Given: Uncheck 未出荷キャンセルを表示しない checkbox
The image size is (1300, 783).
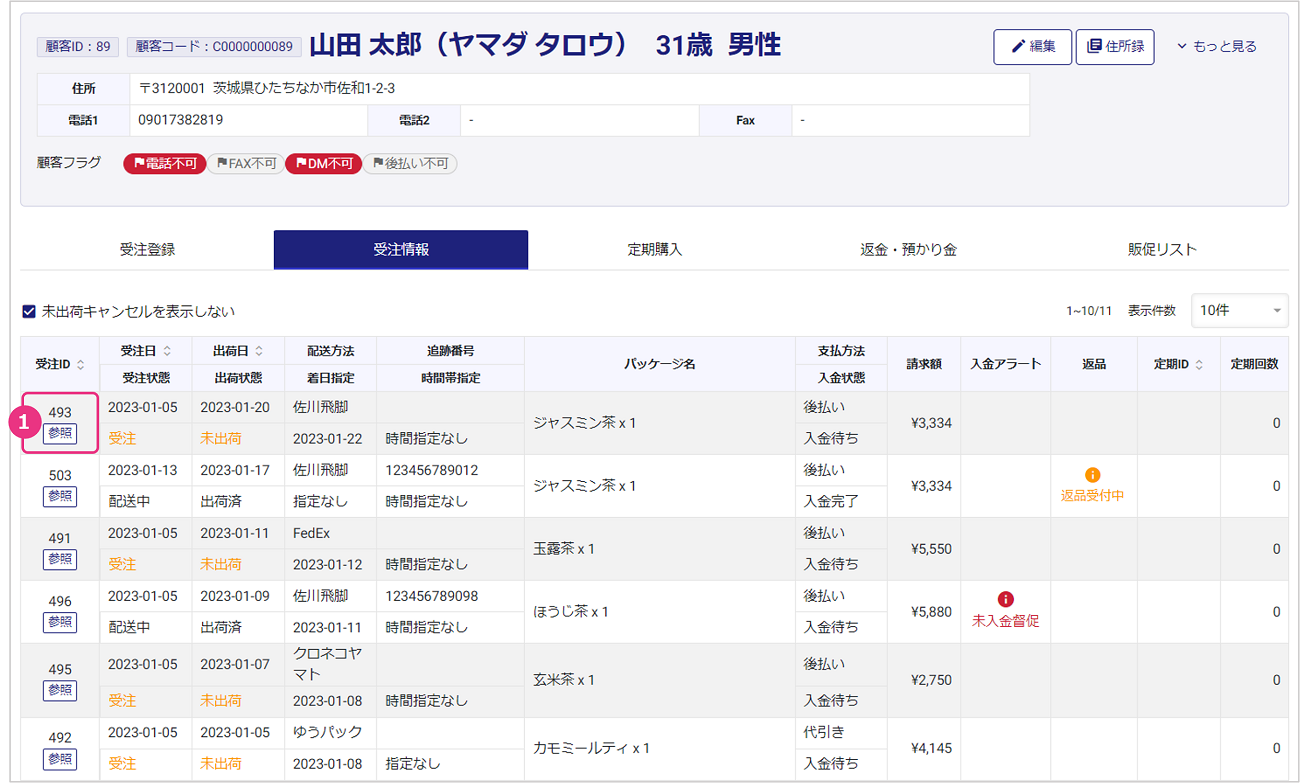Looking at the screenshot, I should point(29,312).
